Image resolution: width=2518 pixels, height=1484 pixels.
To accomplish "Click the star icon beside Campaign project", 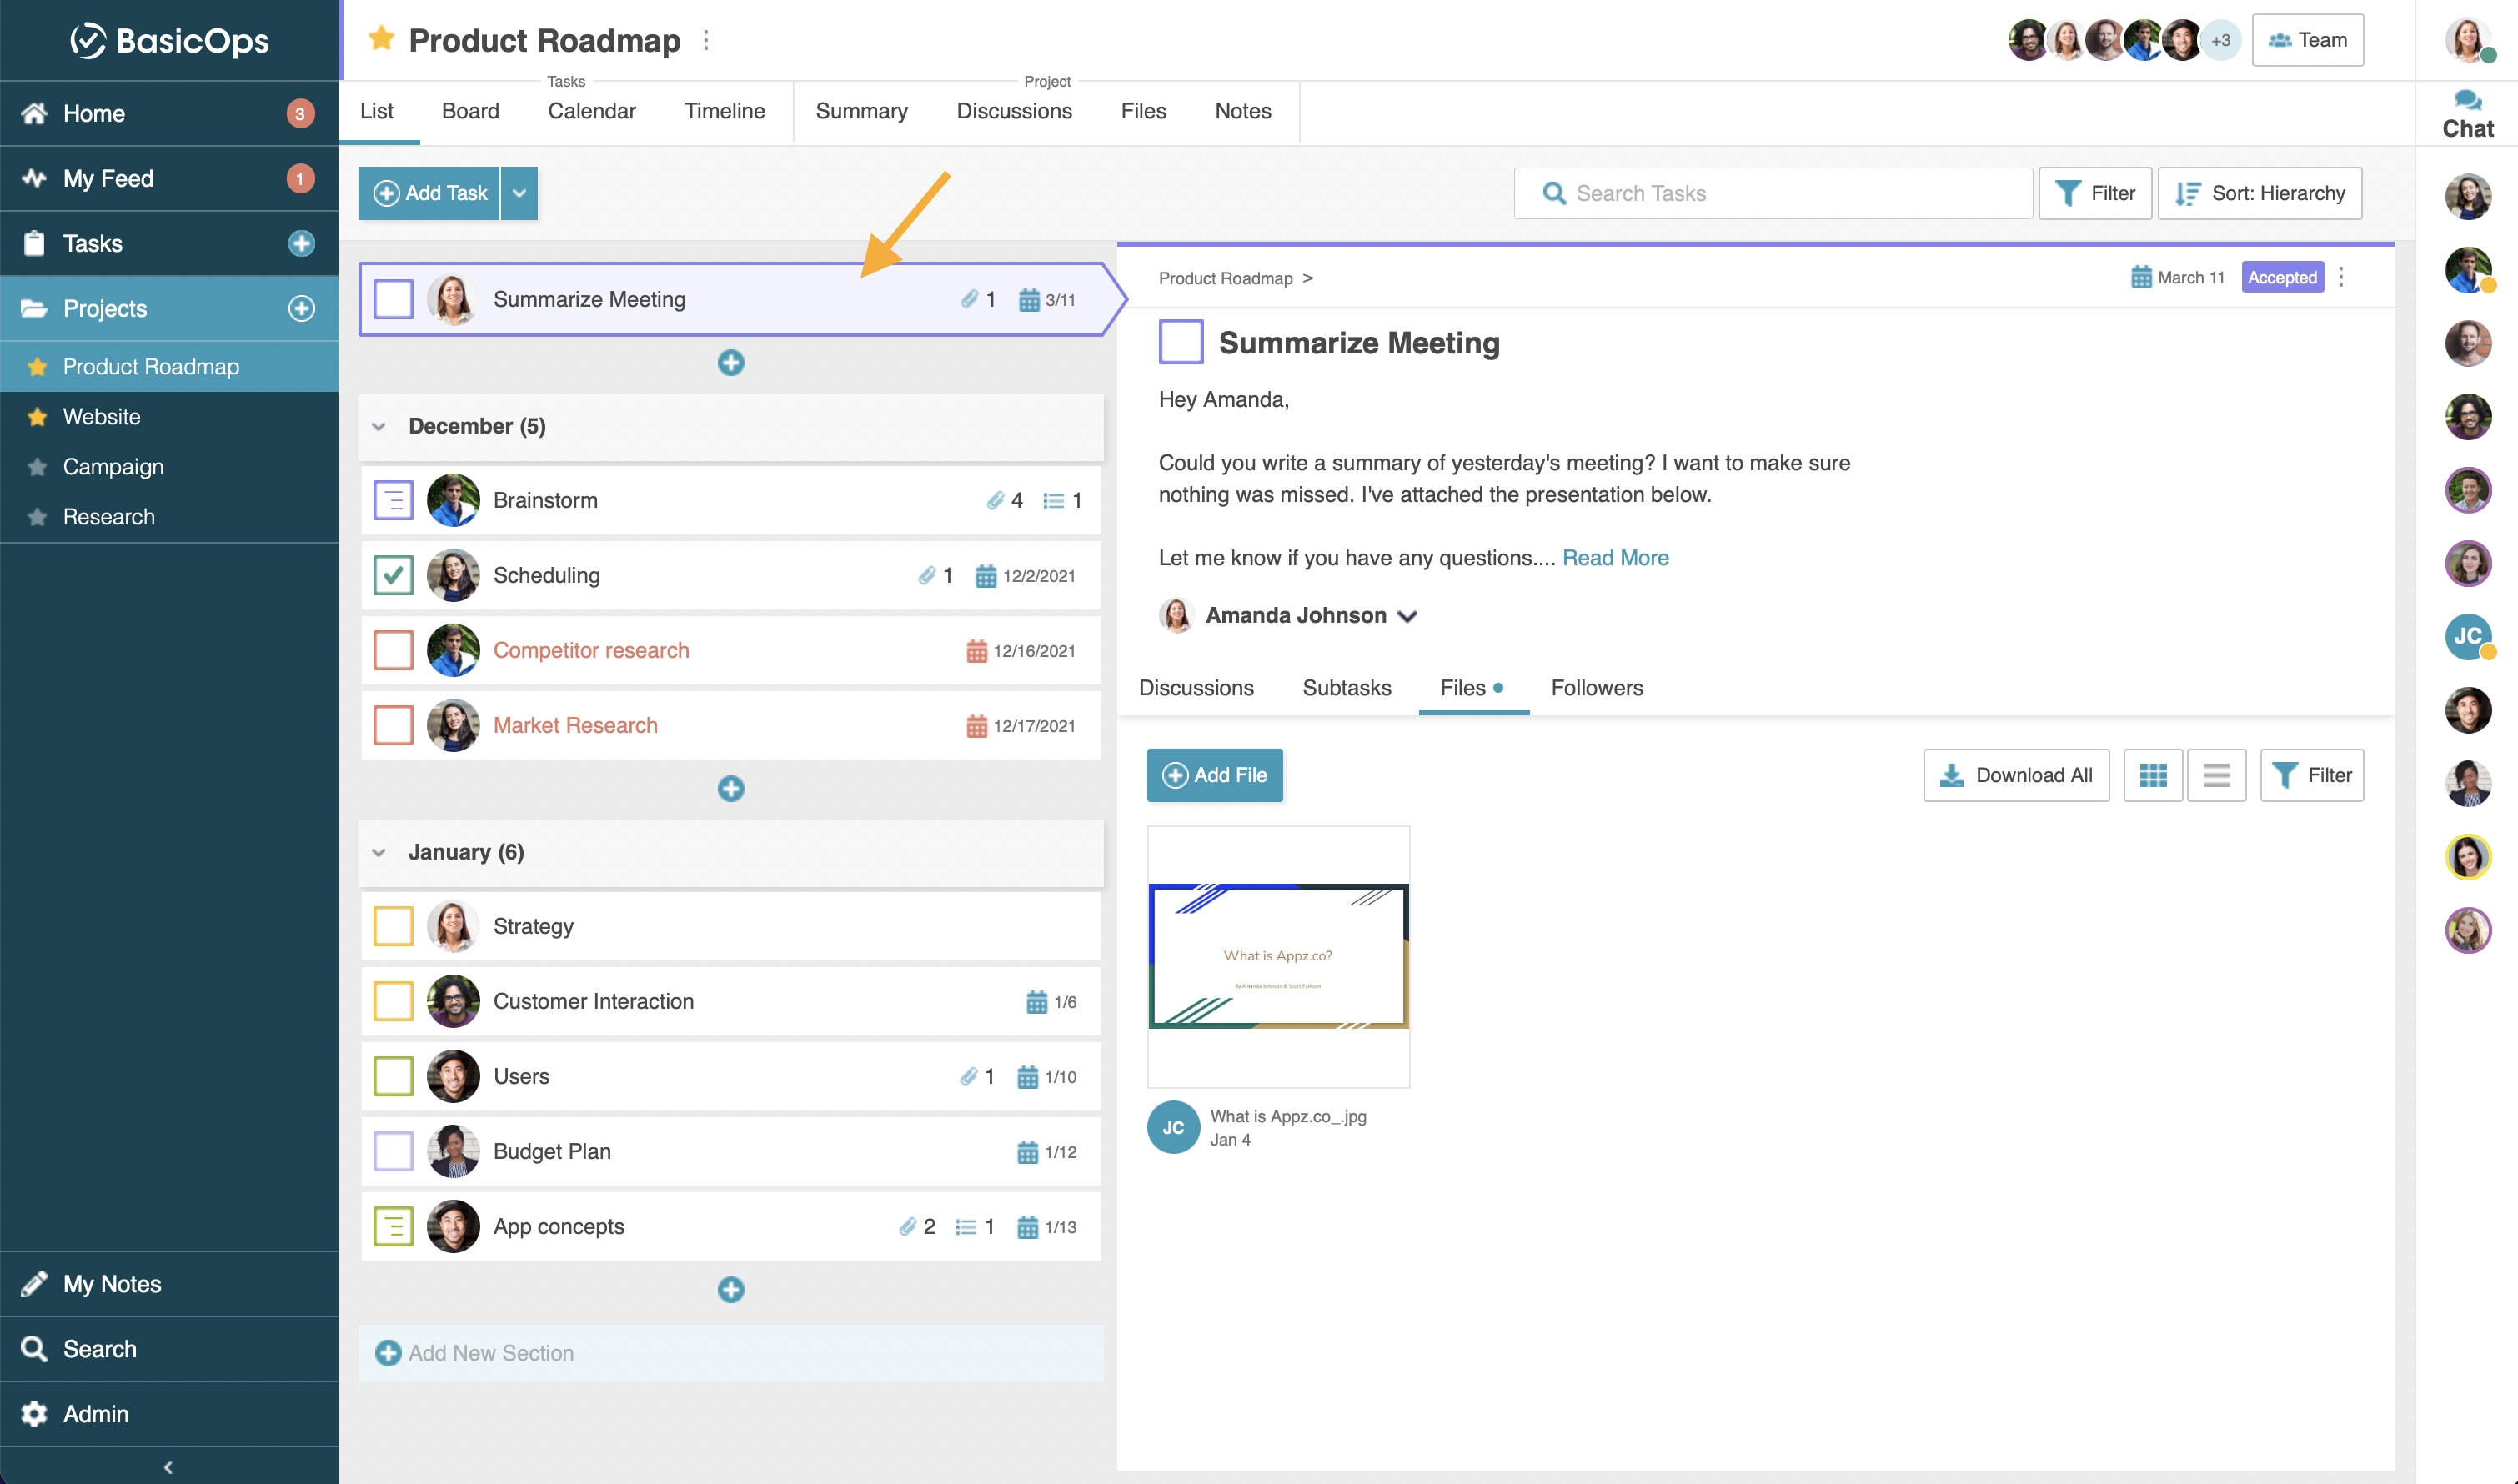I will [x=37, y=467].
